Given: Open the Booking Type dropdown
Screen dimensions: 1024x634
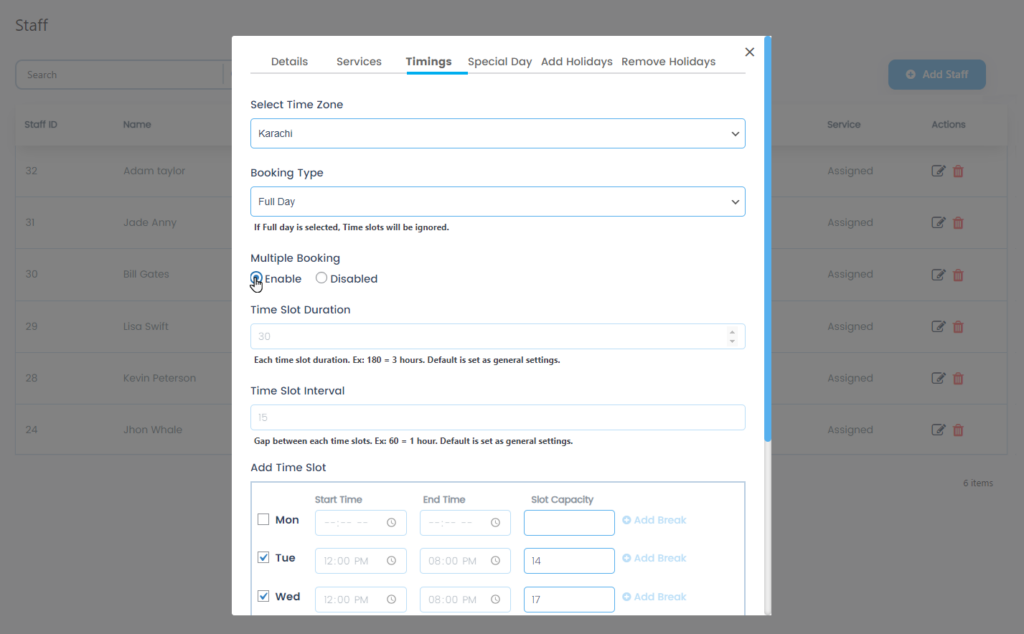Looking at the screenshot, I should click(x=497, y=200).
